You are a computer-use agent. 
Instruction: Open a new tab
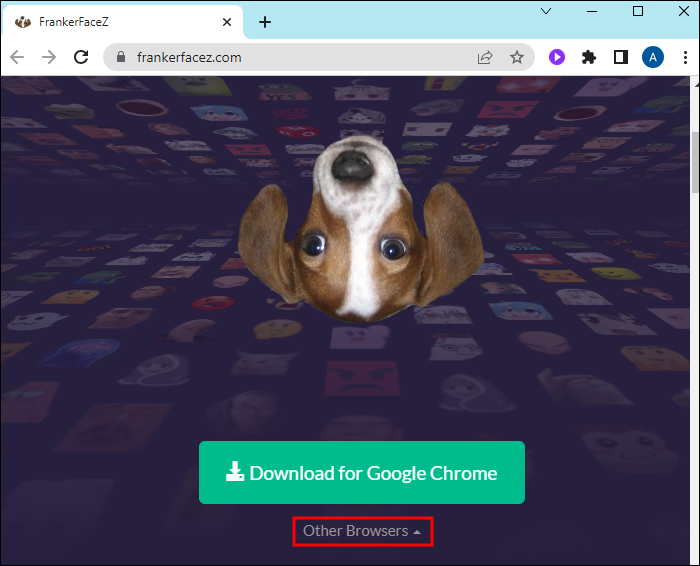[x=265, y=22]
